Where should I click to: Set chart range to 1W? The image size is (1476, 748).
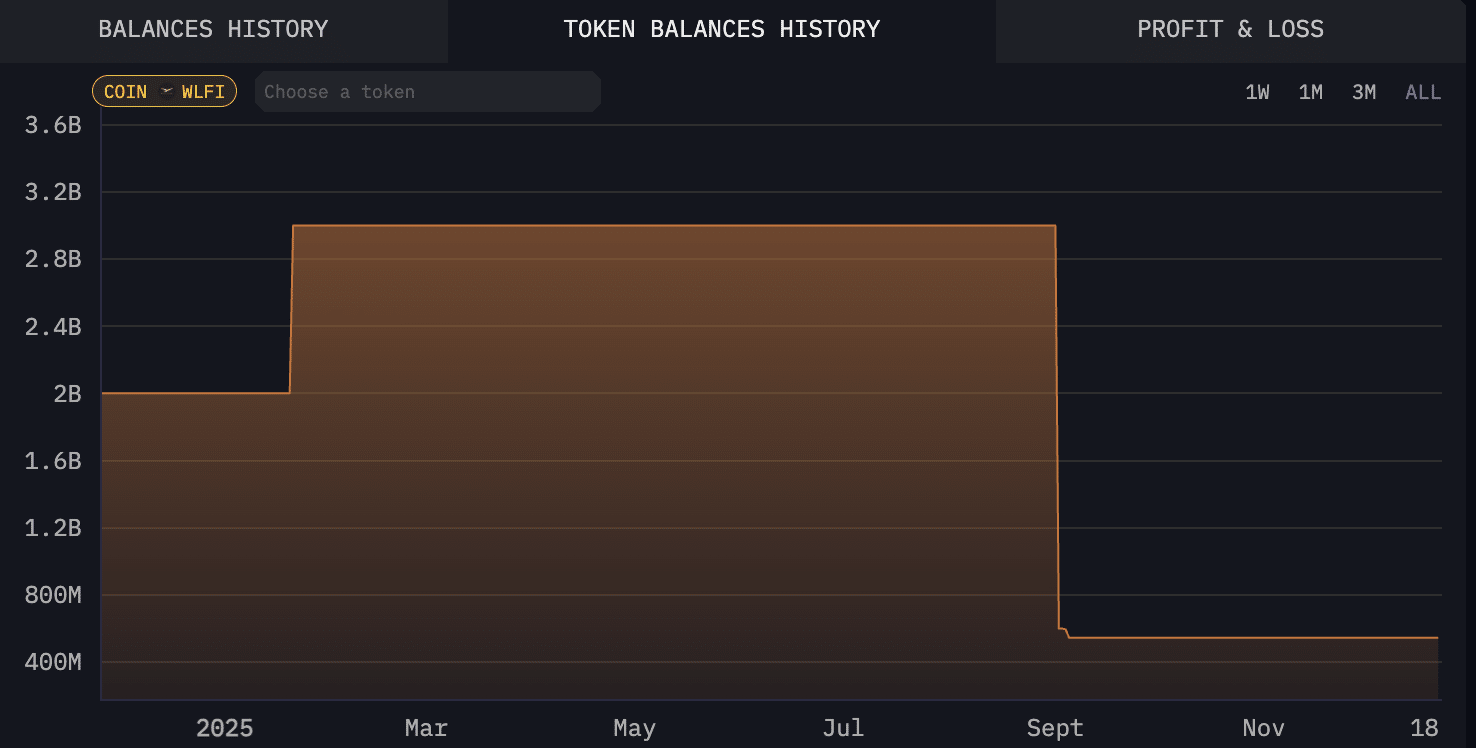[1257, 93]
